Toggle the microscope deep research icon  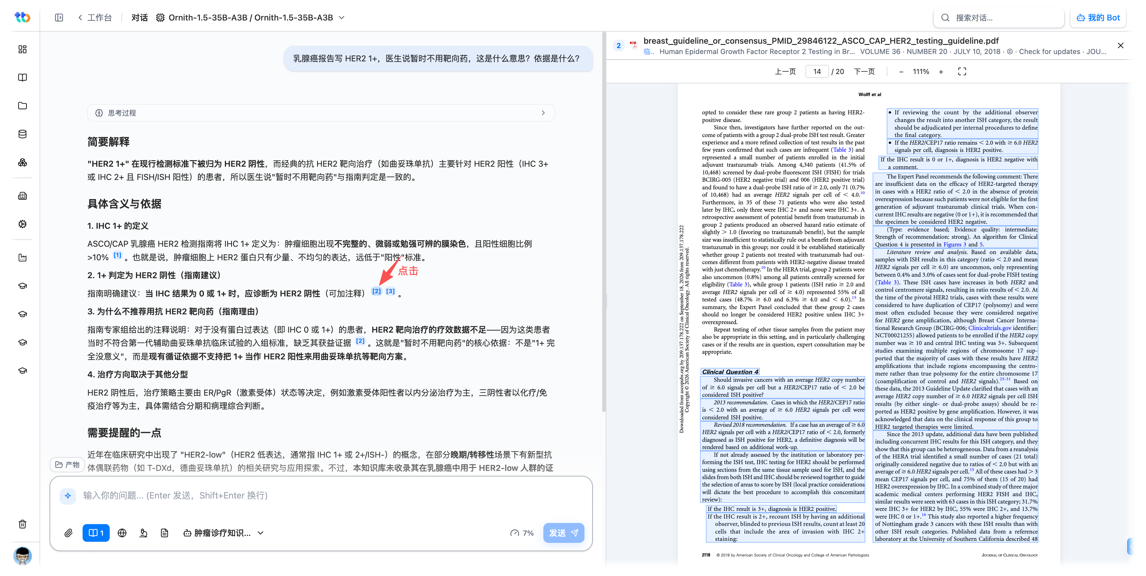143,533
